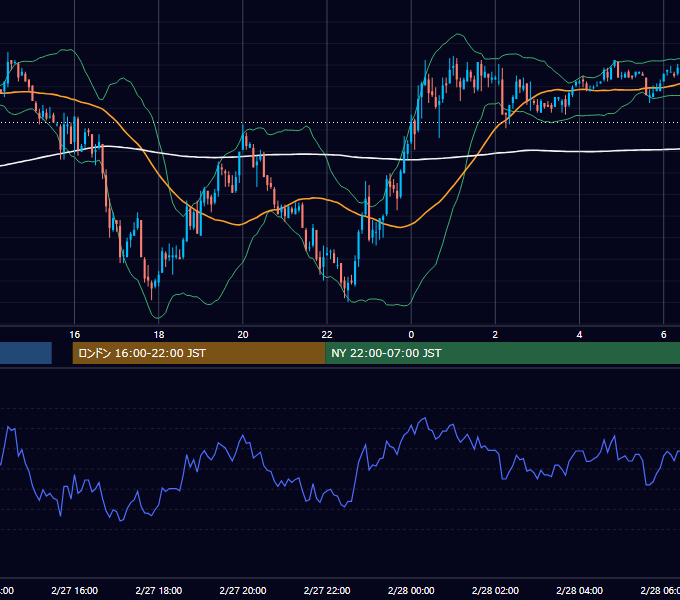Click the 2/27 16:00 date label
Viewport: 680px width, 600px height.
pyautogui.click(x=75, y=590)
